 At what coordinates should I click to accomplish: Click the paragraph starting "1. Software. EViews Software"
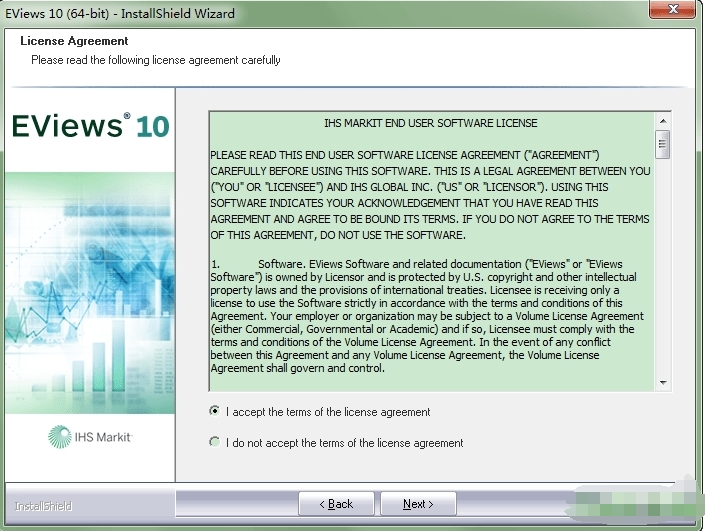(x=427, y=316)
